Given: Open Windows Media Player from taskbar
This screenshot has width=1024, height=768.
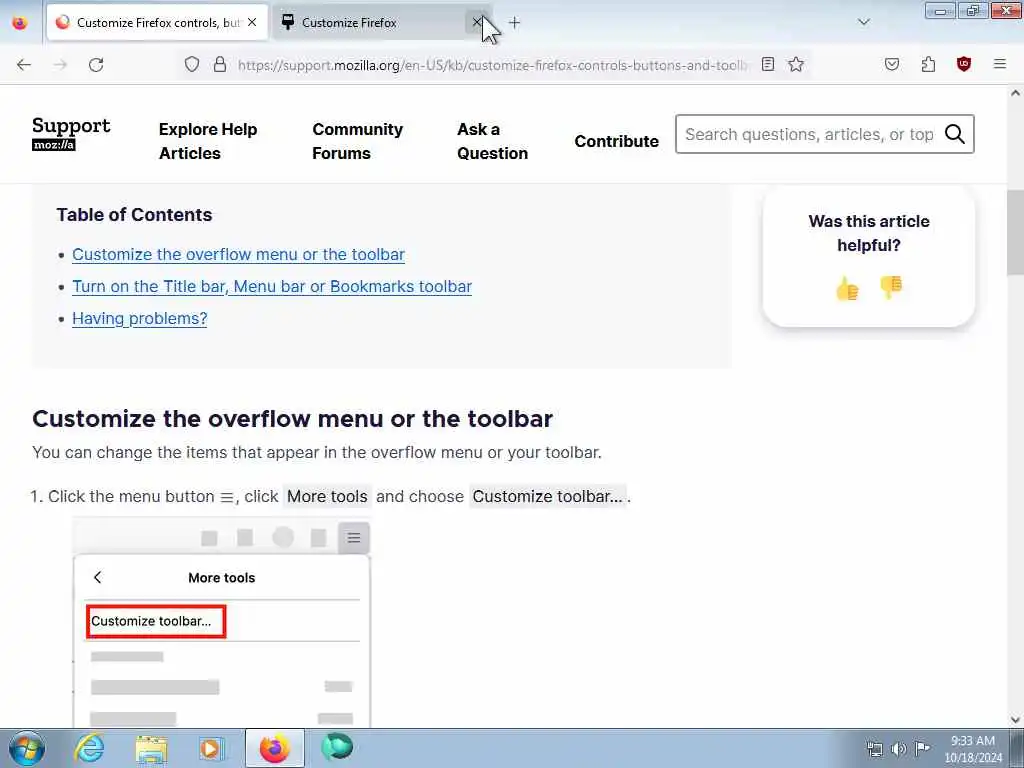Looking at the screenshot, I should 211,748.
